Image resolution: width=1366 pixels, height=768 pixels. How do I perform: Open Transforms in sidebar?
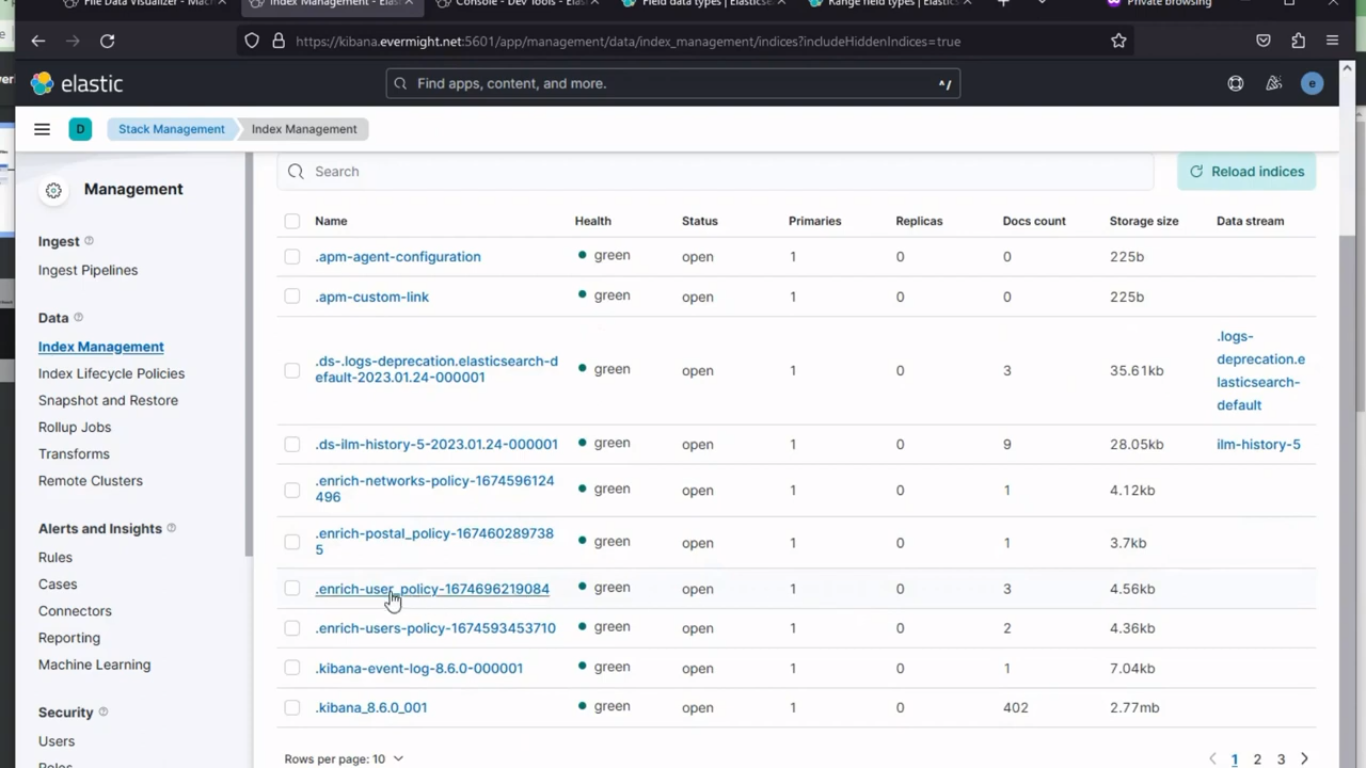74,454
